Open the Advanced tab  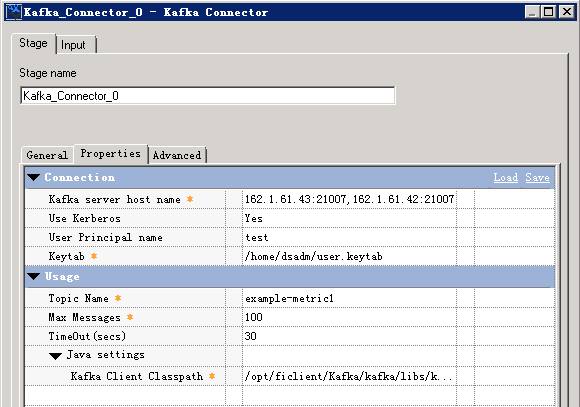point(177,155)
